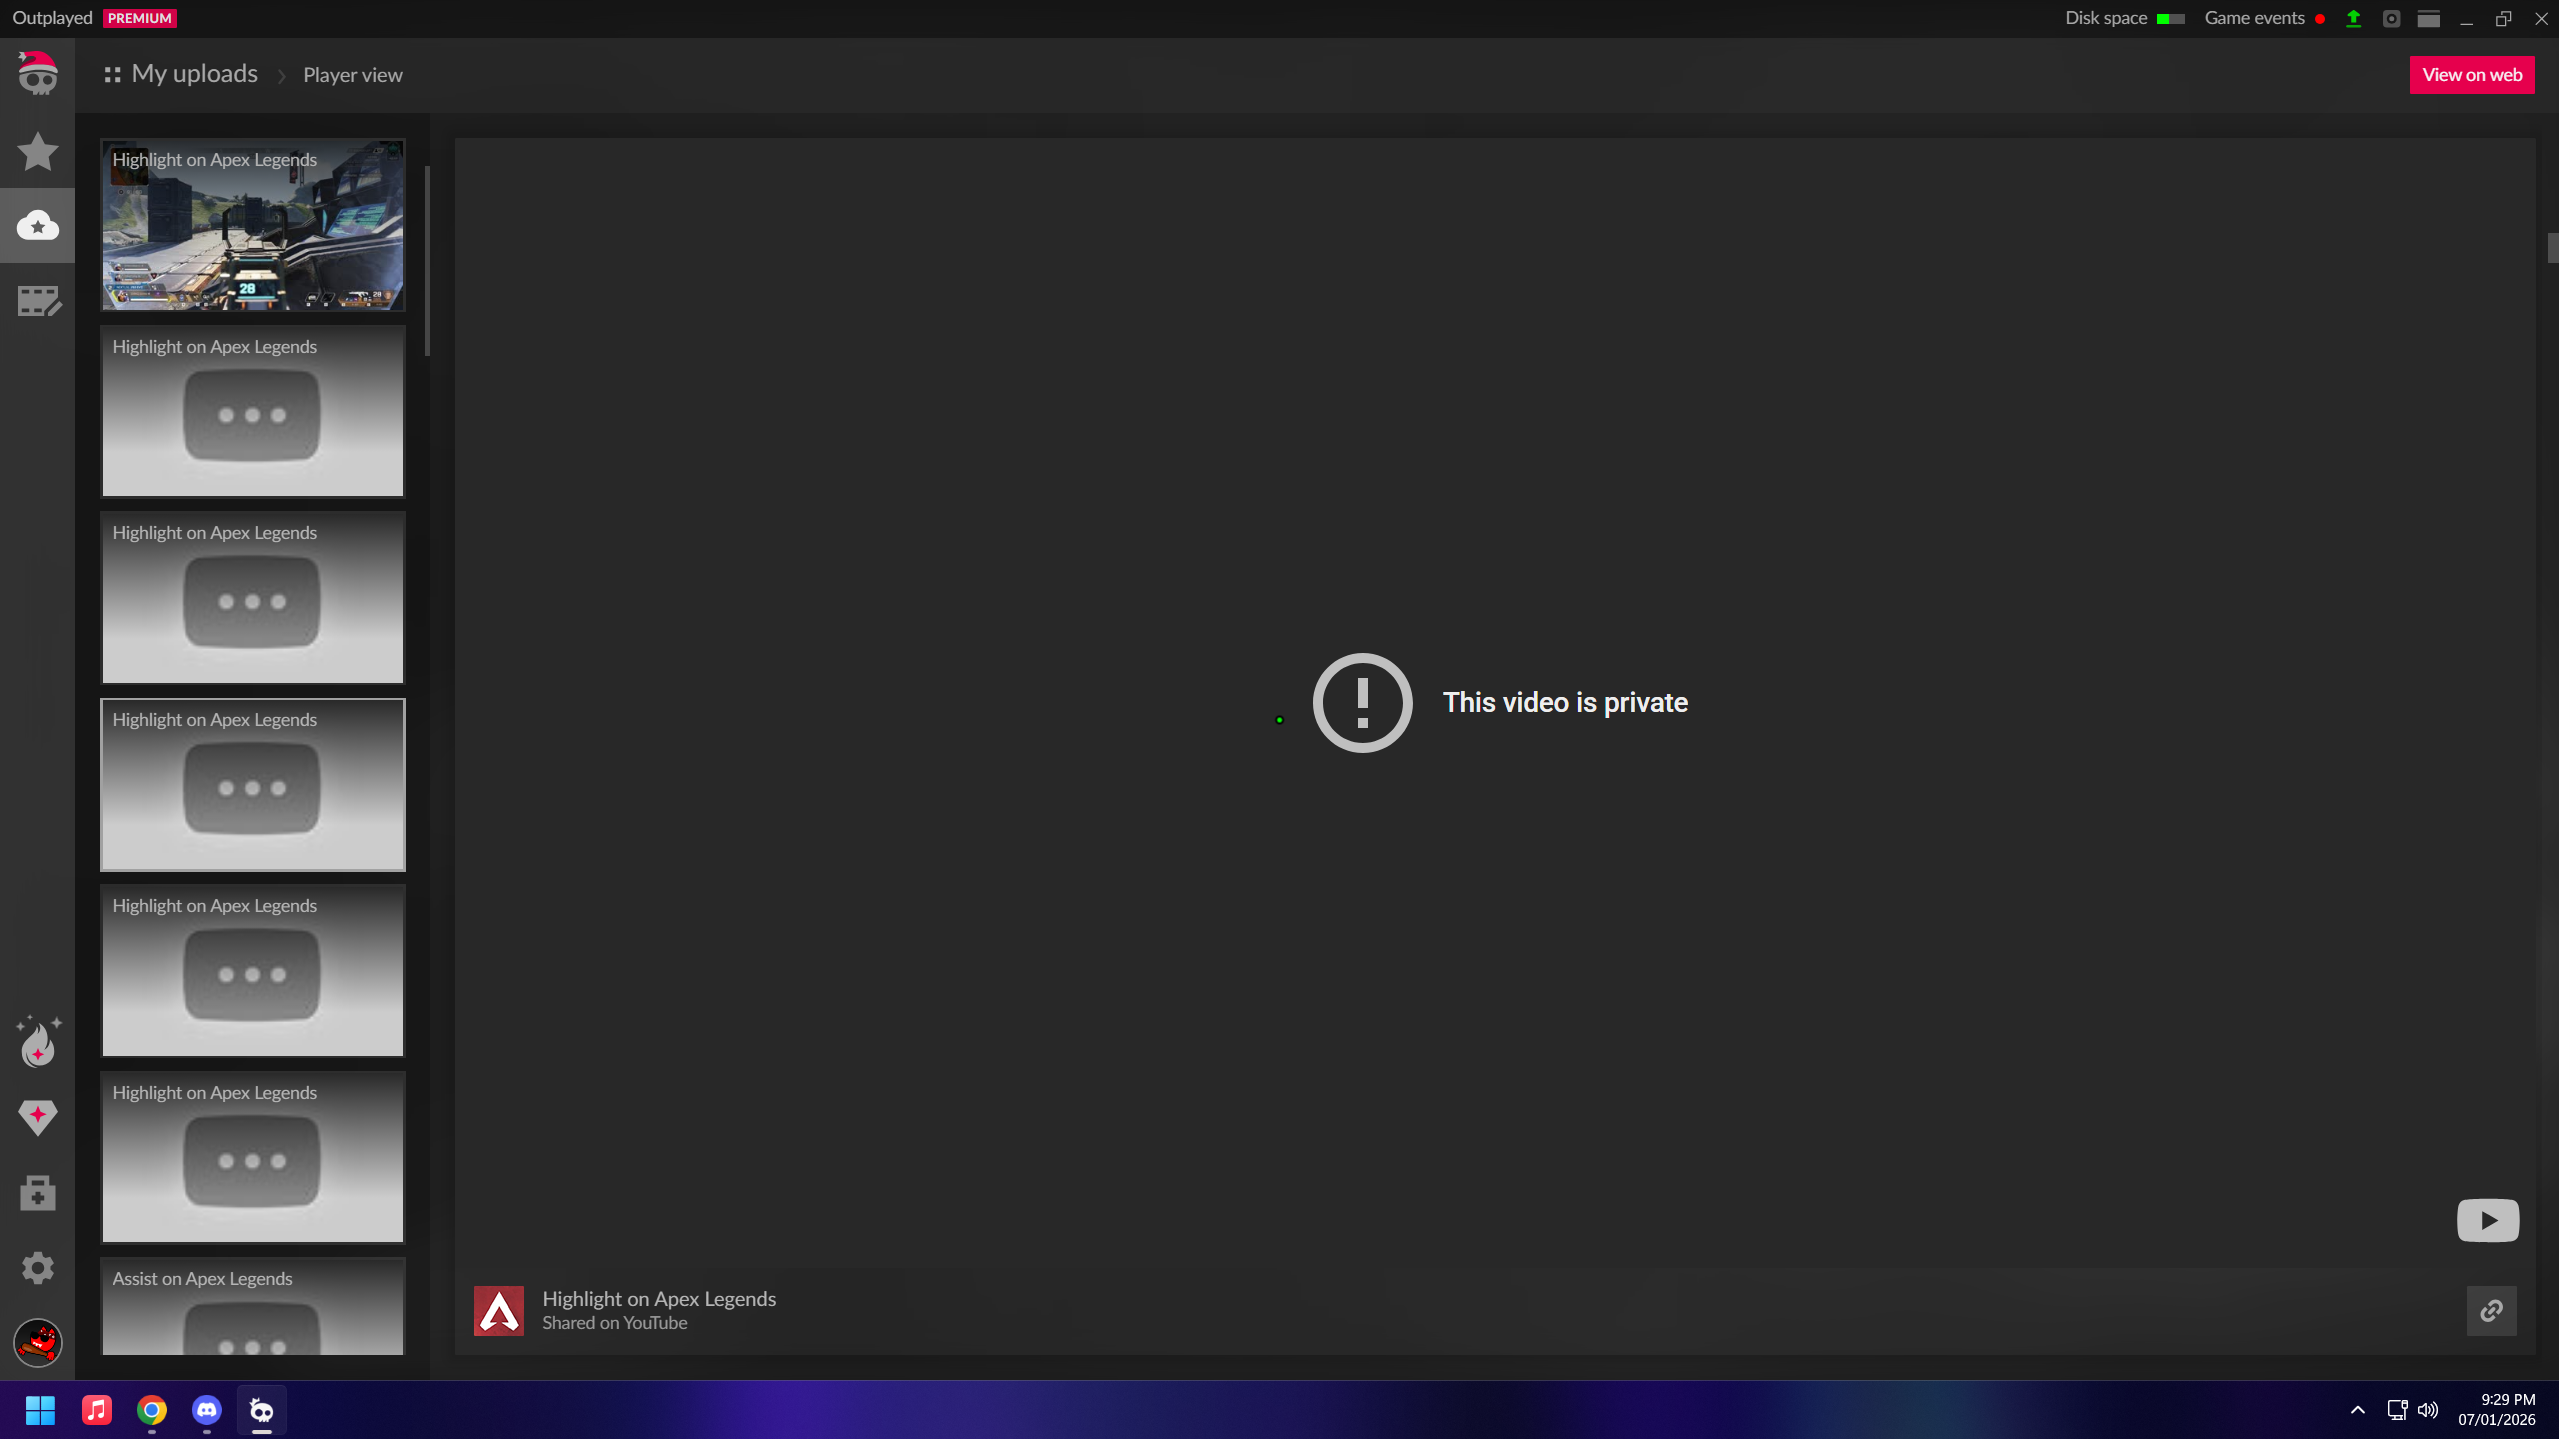Click the Game events status indicator

click(x=2263, y=18)
